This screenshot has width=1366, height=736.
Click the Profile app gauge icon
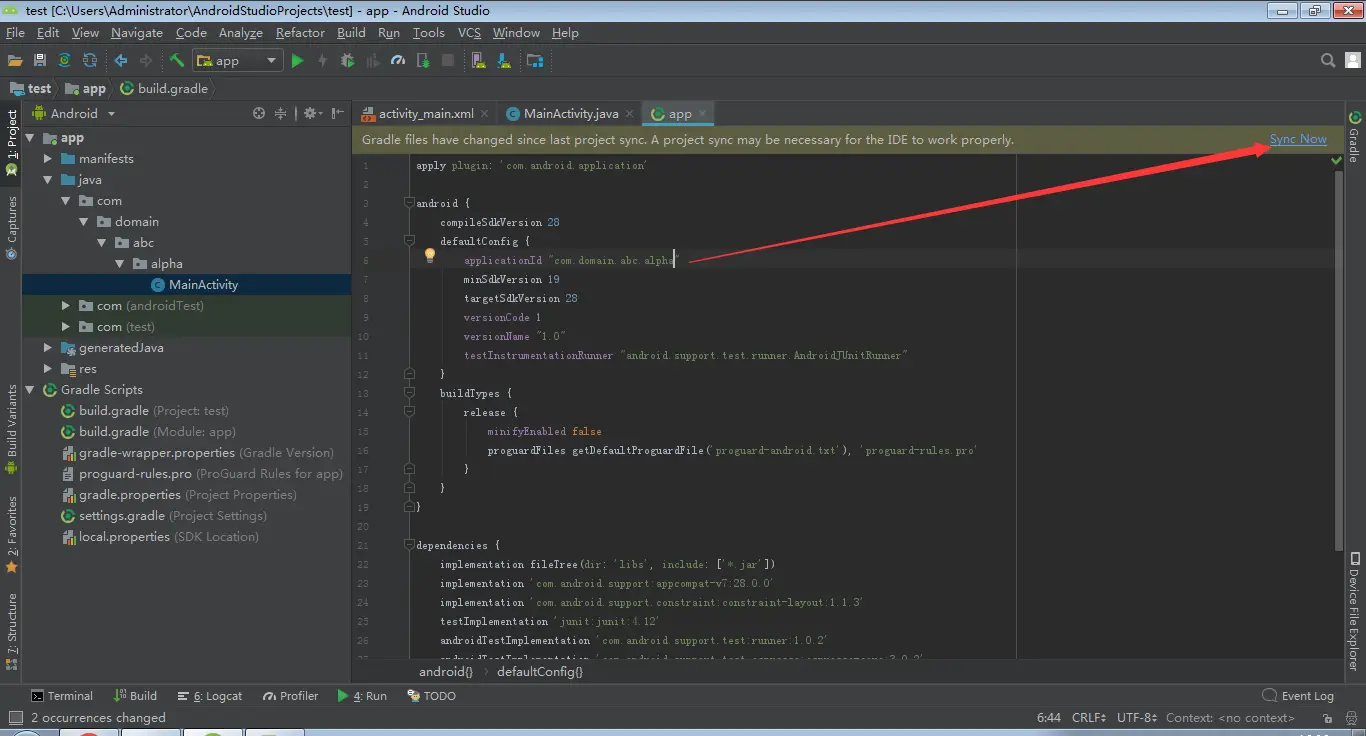point(398,61)
